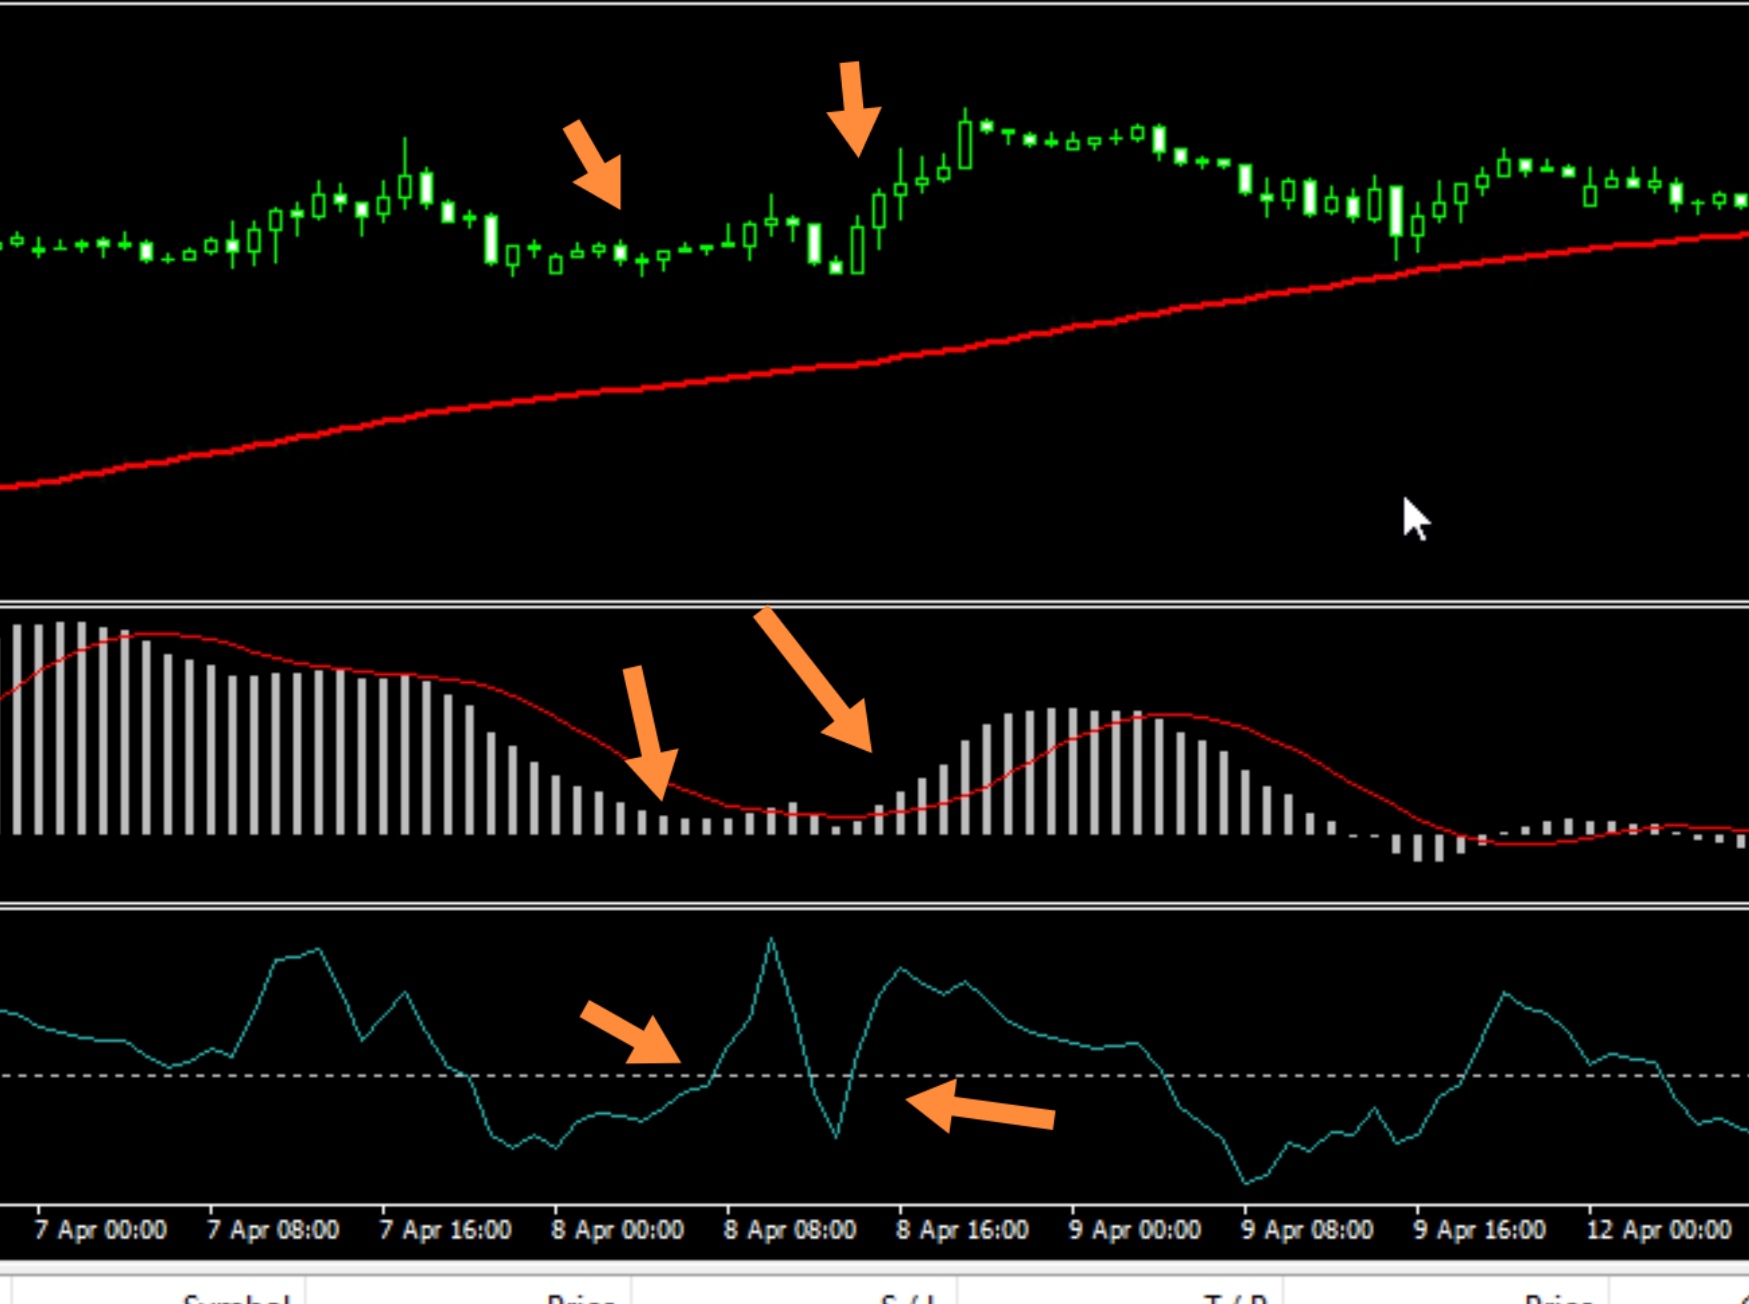Viewport: 1749px width, 1304px height.
Task: Click the left-pointing orange arrow in the bottom oscillator pane
Action: pyautogui.click(x=980, y=1108)
